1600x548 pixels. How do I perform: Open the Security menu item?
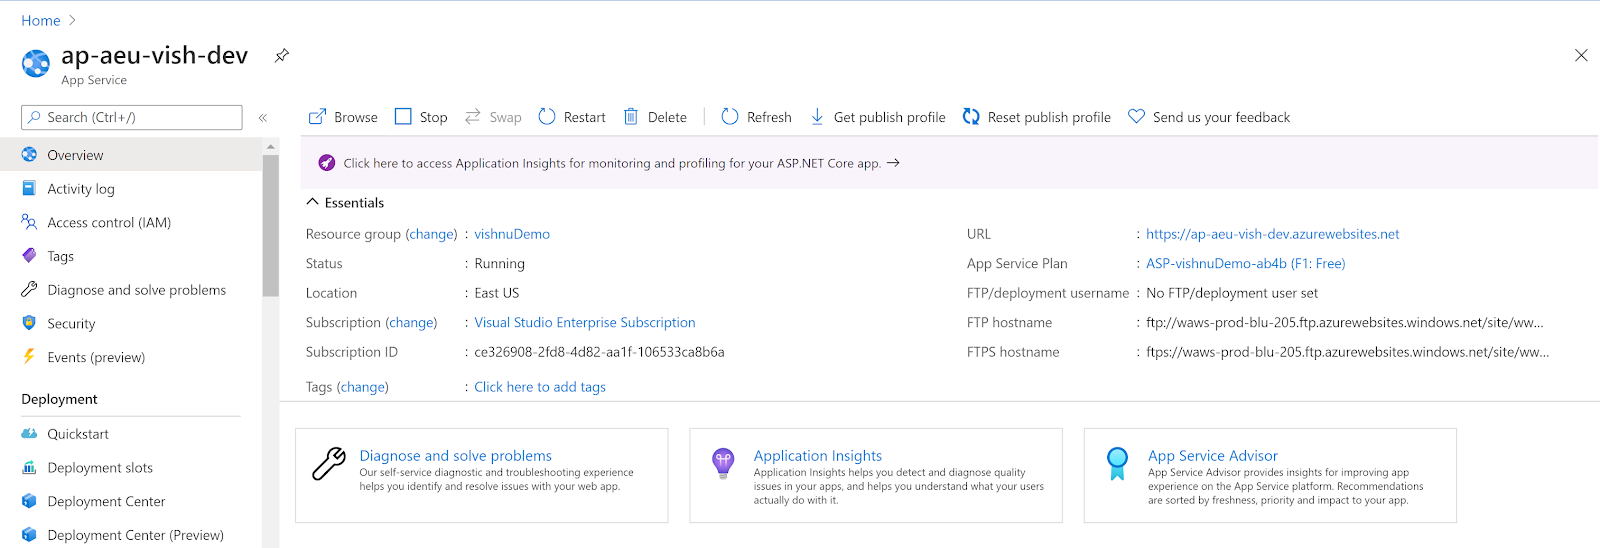point(131,324)
